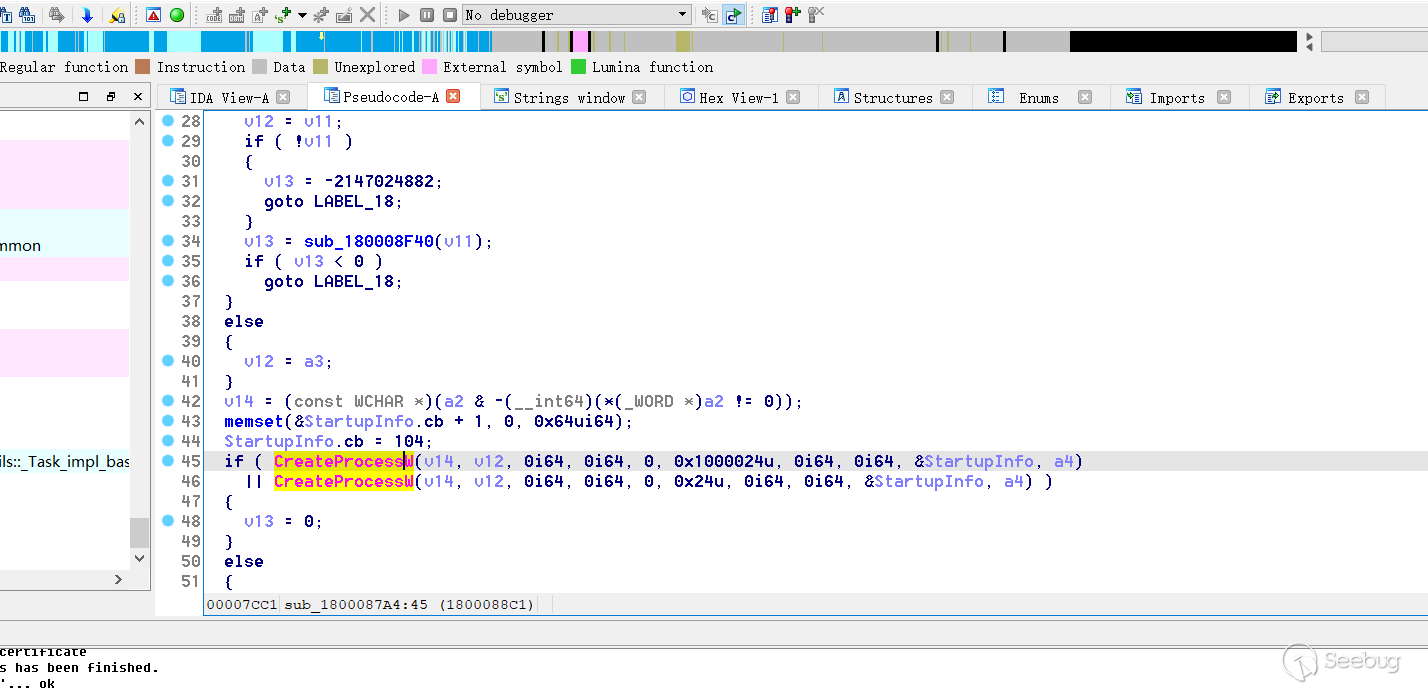Click the Lumina green status icon
This screenshot has width=1428, height=689.
tap(177, 14)
